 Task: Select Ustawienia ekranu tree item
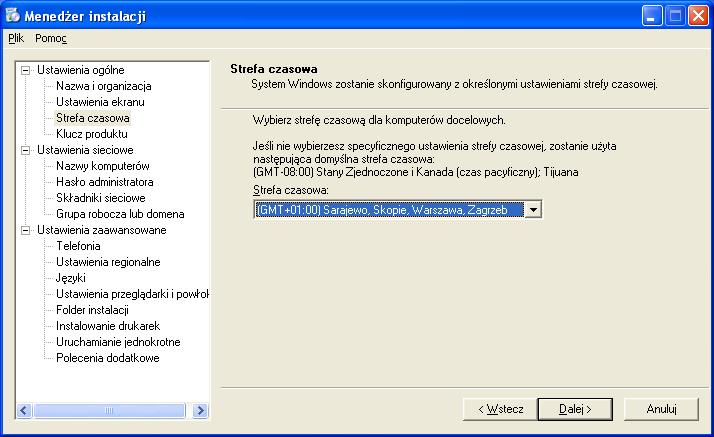tap(100, 102)
